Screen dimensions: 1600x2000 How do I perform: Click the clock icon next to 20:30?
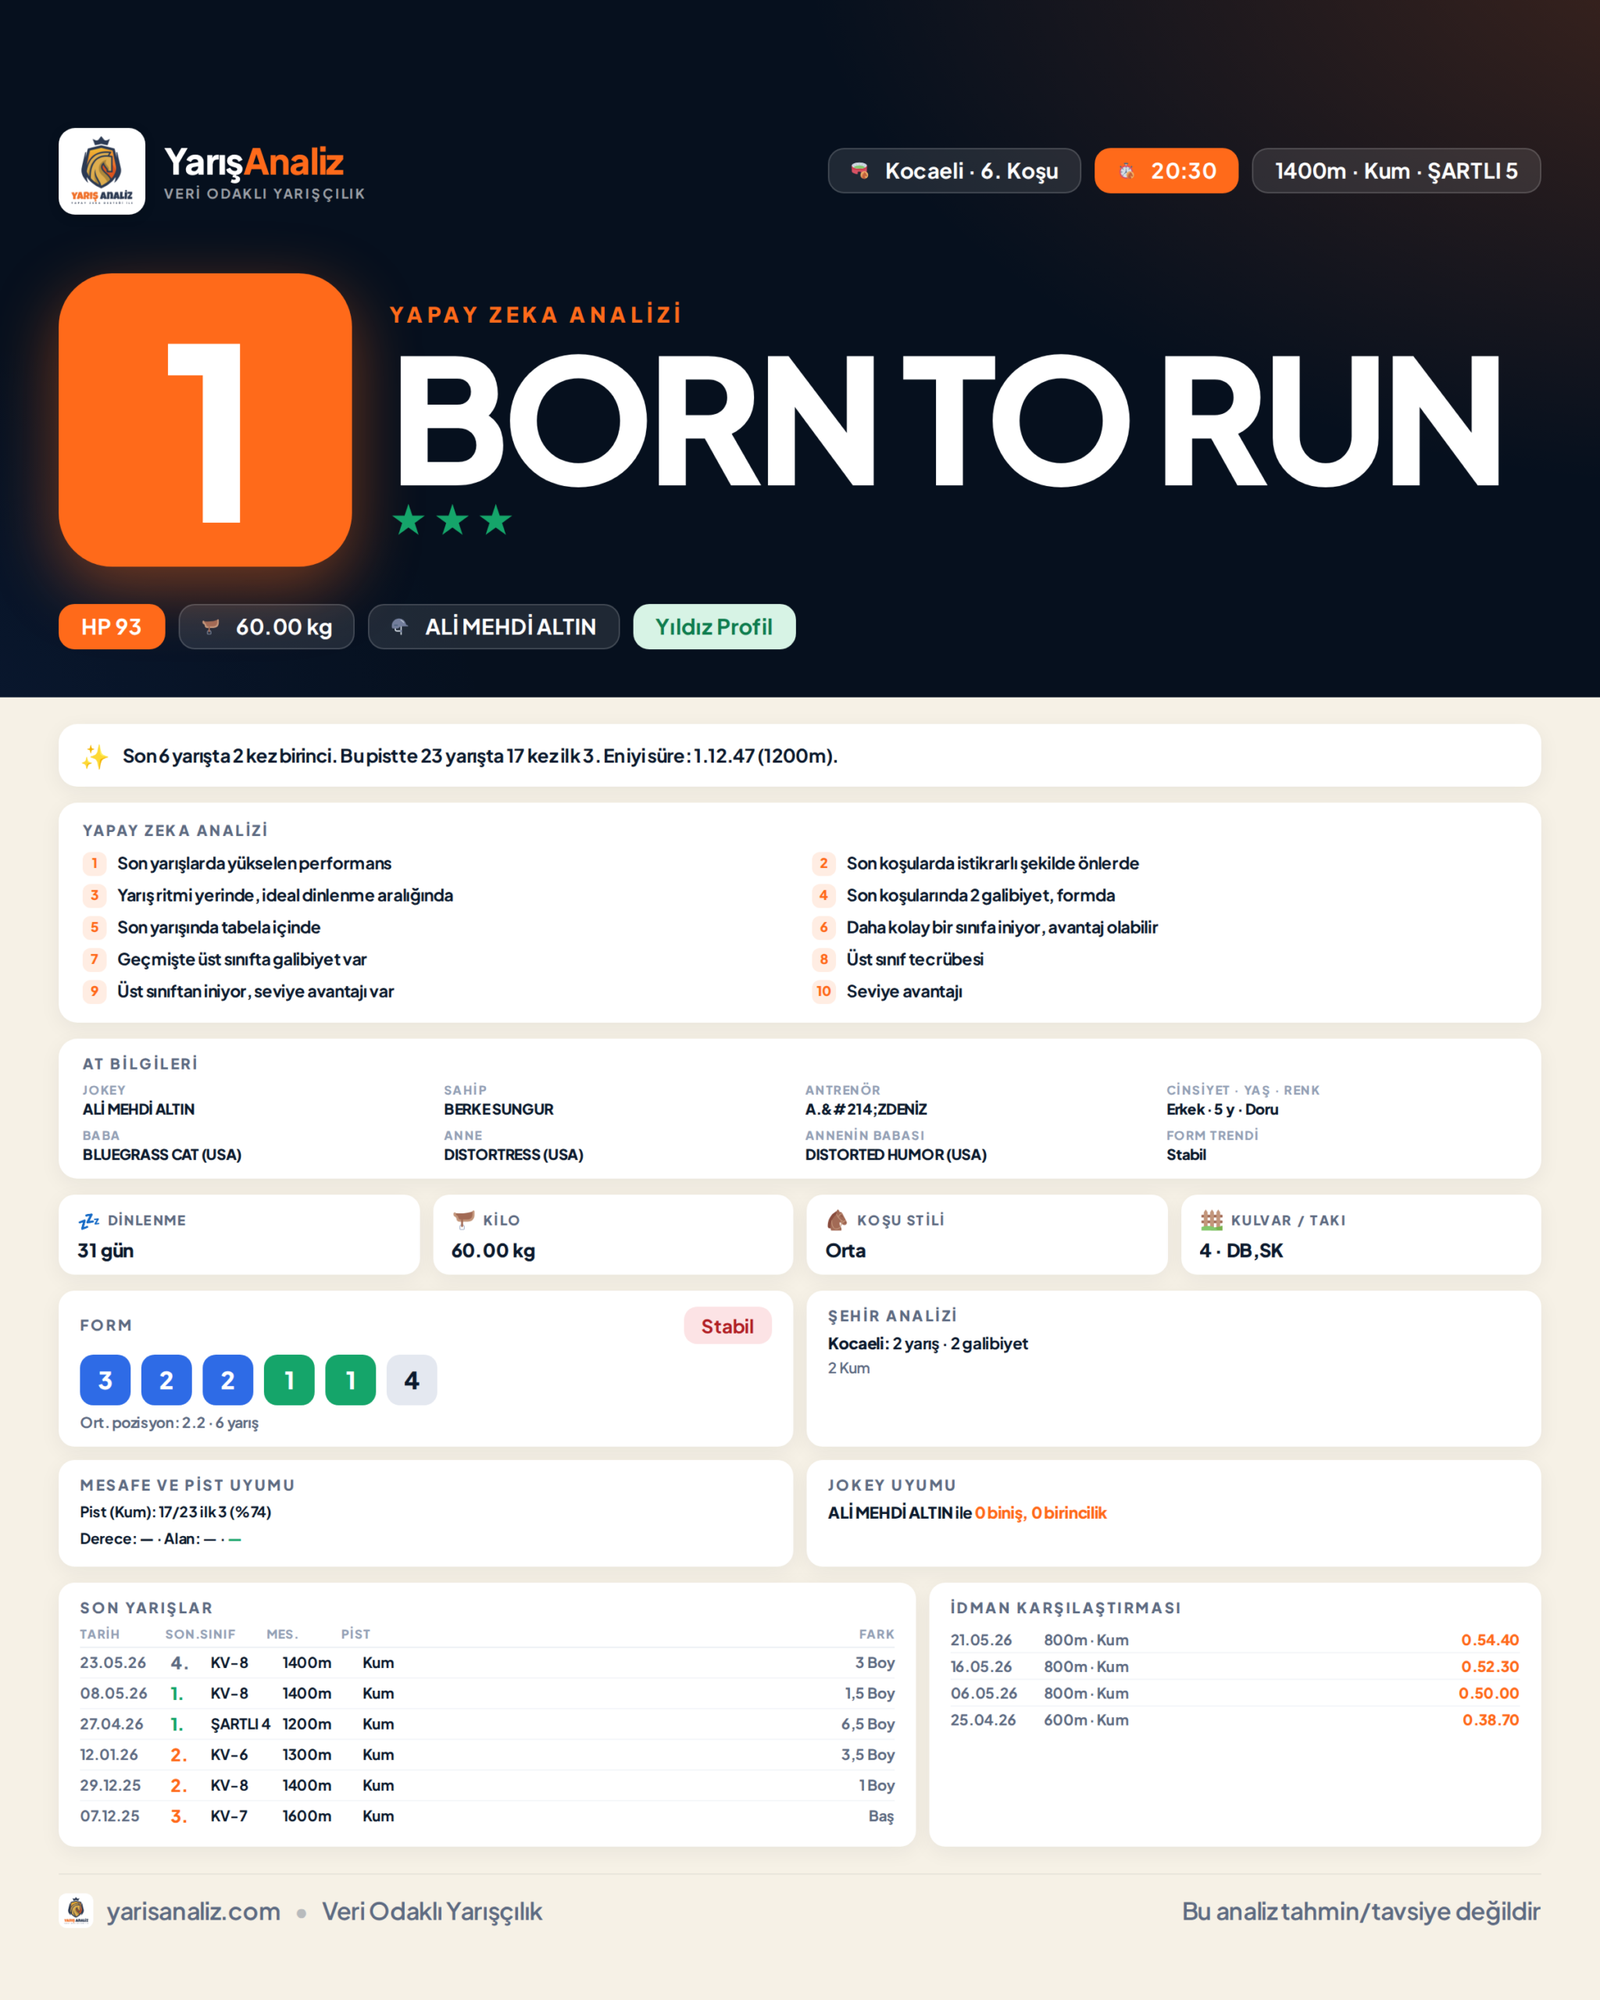click(x=1127, y=171)
